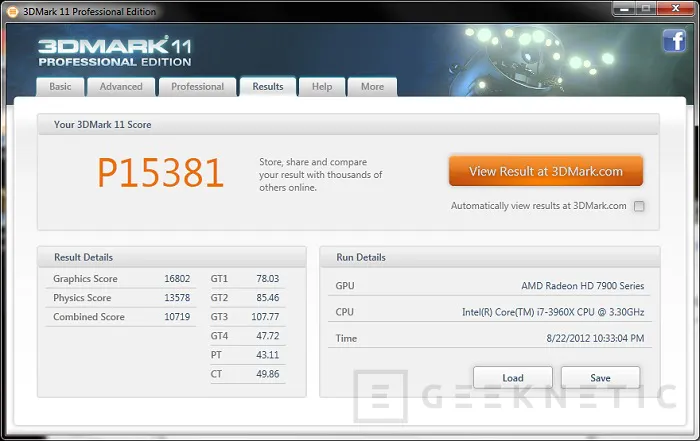Screen dimensions: 700x441
Task: Click the Graphics Score value 16802
Action: click(x=177, y=279)
